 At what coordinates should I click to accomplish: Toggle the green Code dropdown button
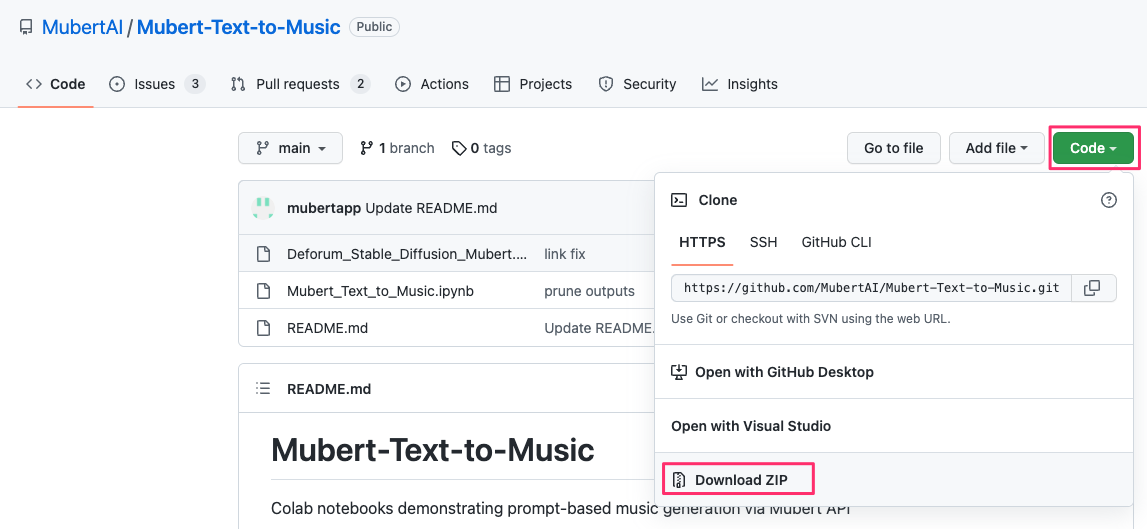click(1094, 148)
